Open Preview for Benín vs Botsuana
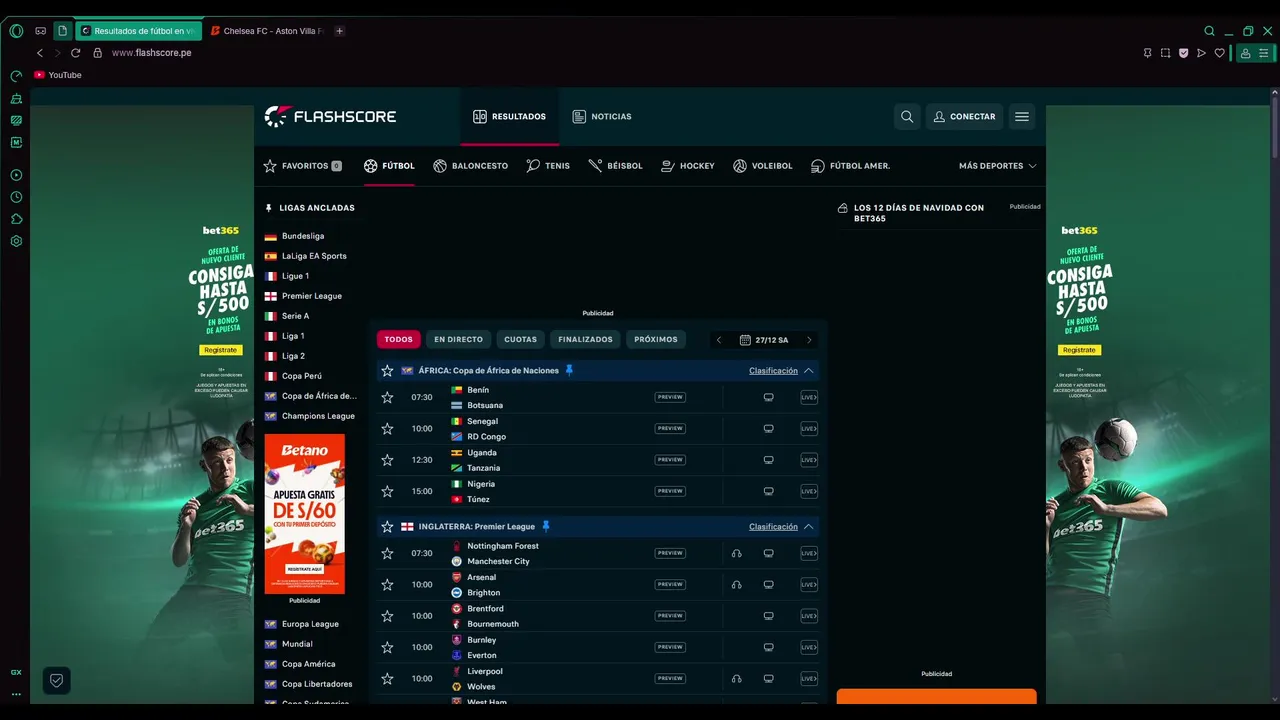Viewport: 1280px width, 720px height. (670, 397)
